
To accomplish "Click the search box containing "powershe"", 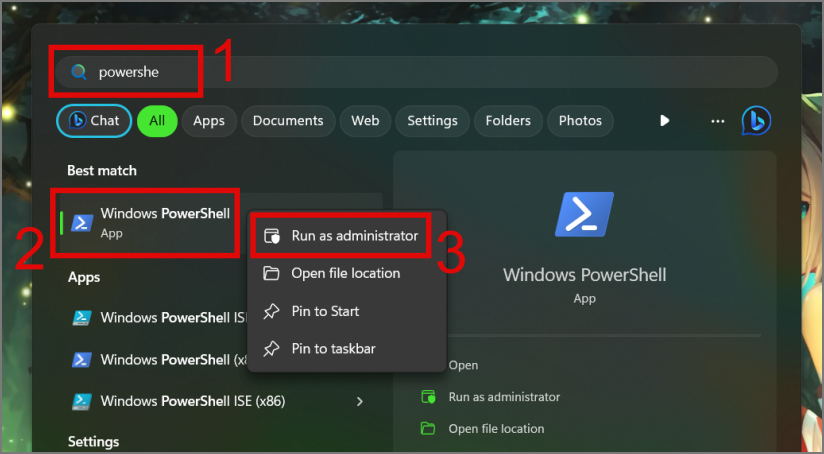I will [416, 72].
